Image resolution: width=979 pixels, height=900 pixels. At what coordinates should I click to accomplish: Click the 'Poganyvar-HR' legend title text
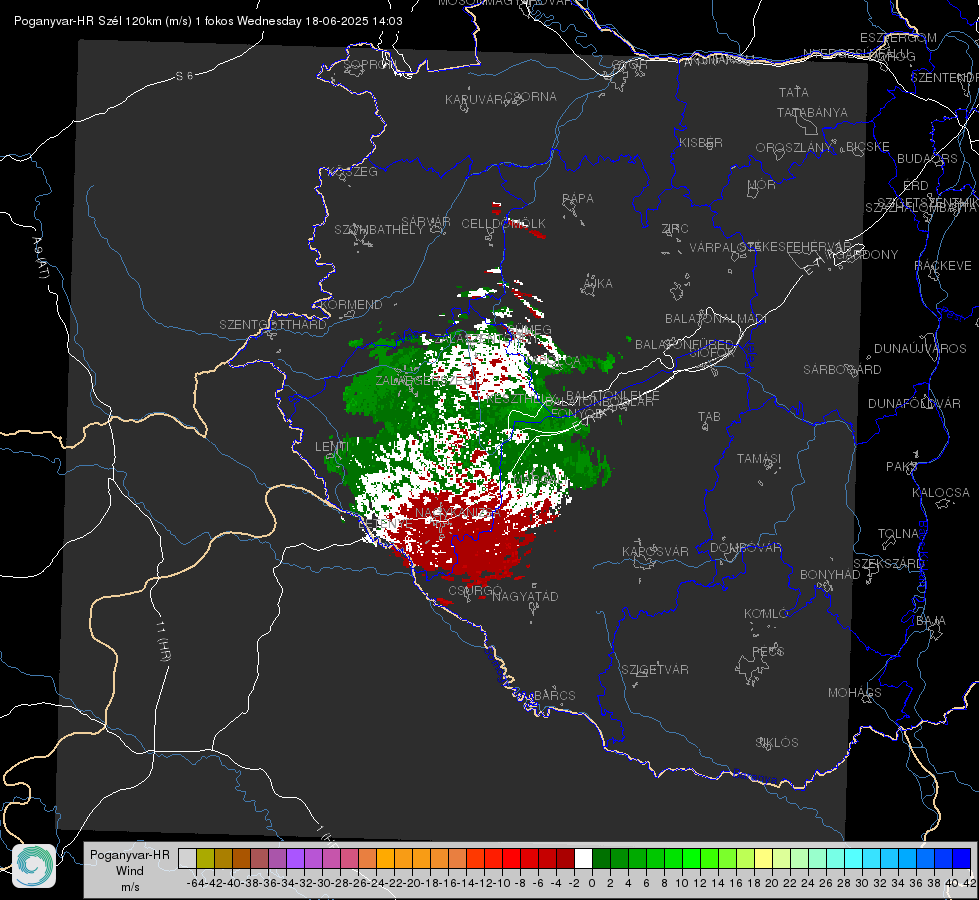click(x=129, y=855)
